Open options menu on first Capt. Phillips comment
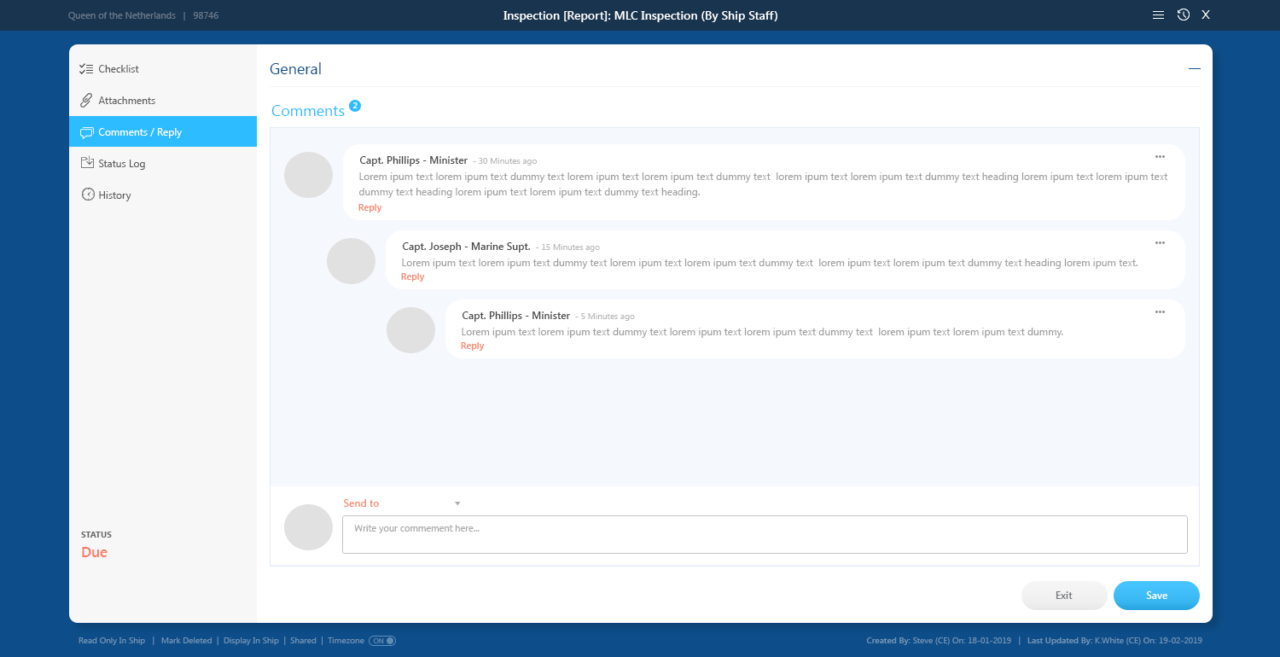The height and width of the screenshot is (657, 1280). (1160, 157)
